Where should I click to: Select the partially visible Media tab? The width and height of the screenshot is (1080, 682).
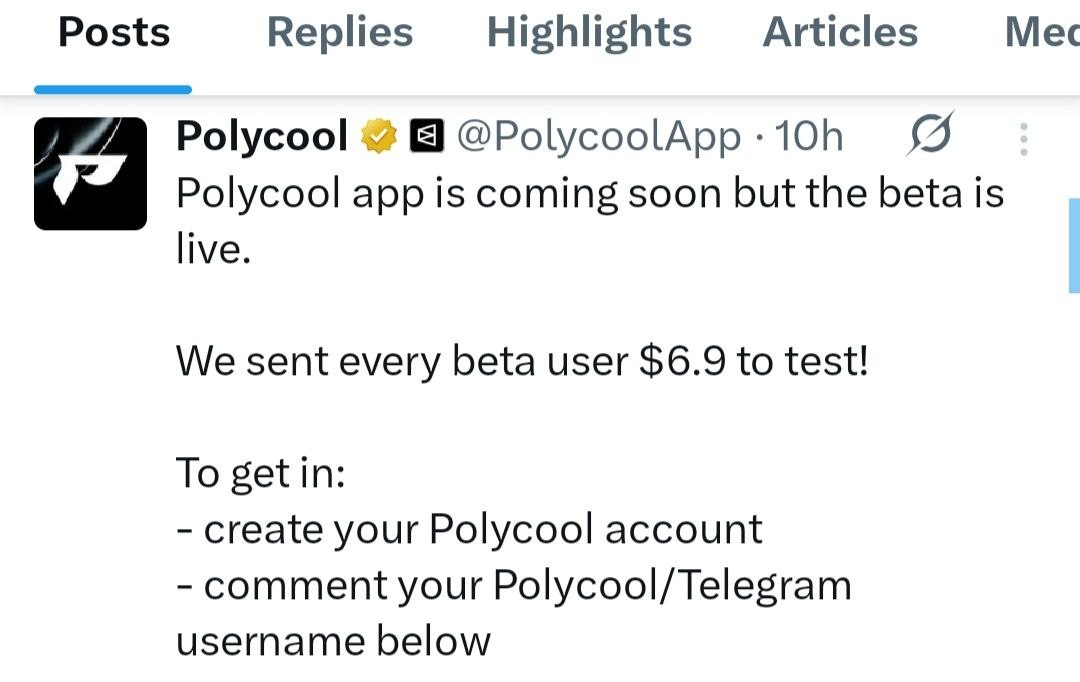click(1041, 33)
